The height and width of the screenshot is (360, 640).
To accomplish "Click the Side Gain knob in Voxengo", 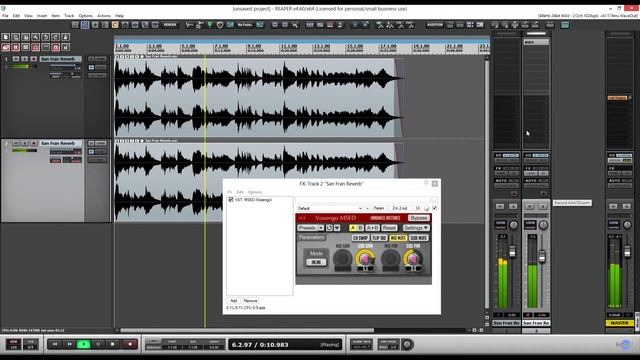I will tap(365, 259).
